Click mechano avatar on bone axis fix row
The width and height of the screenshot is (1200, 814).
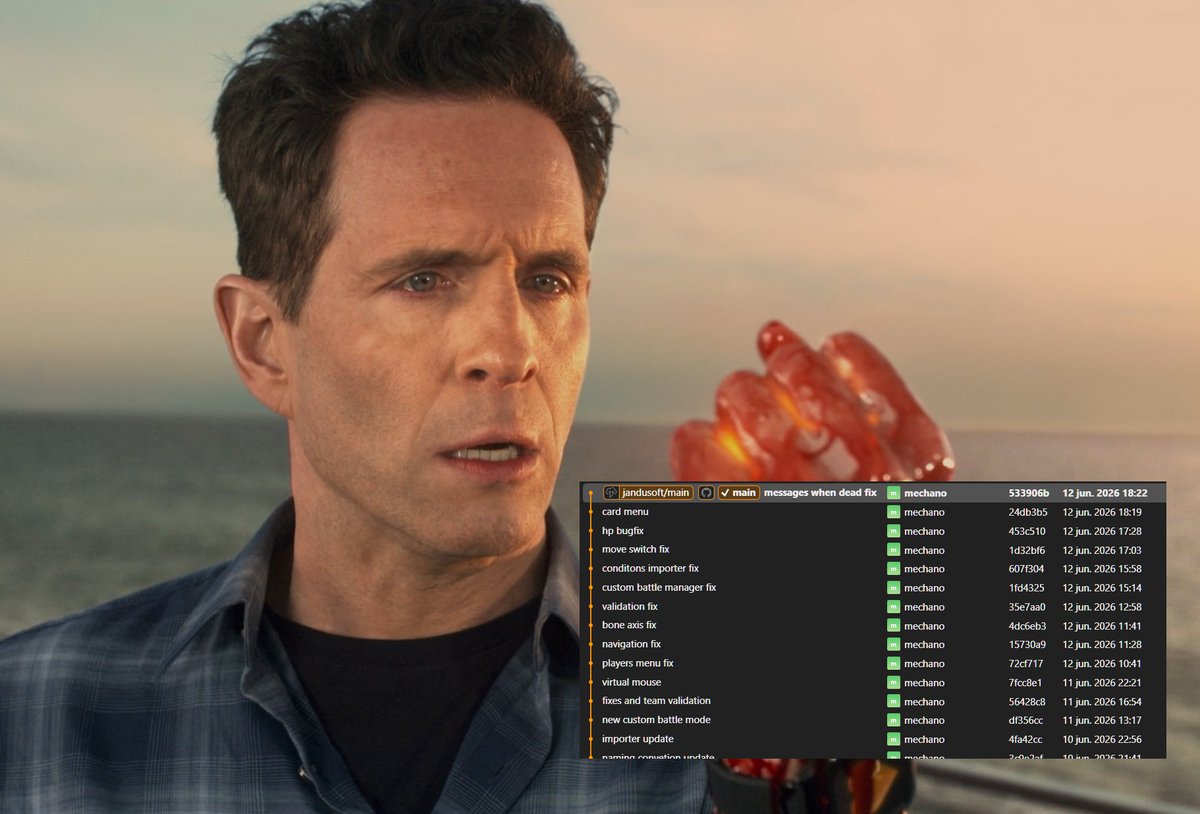(x=893, y=626)
